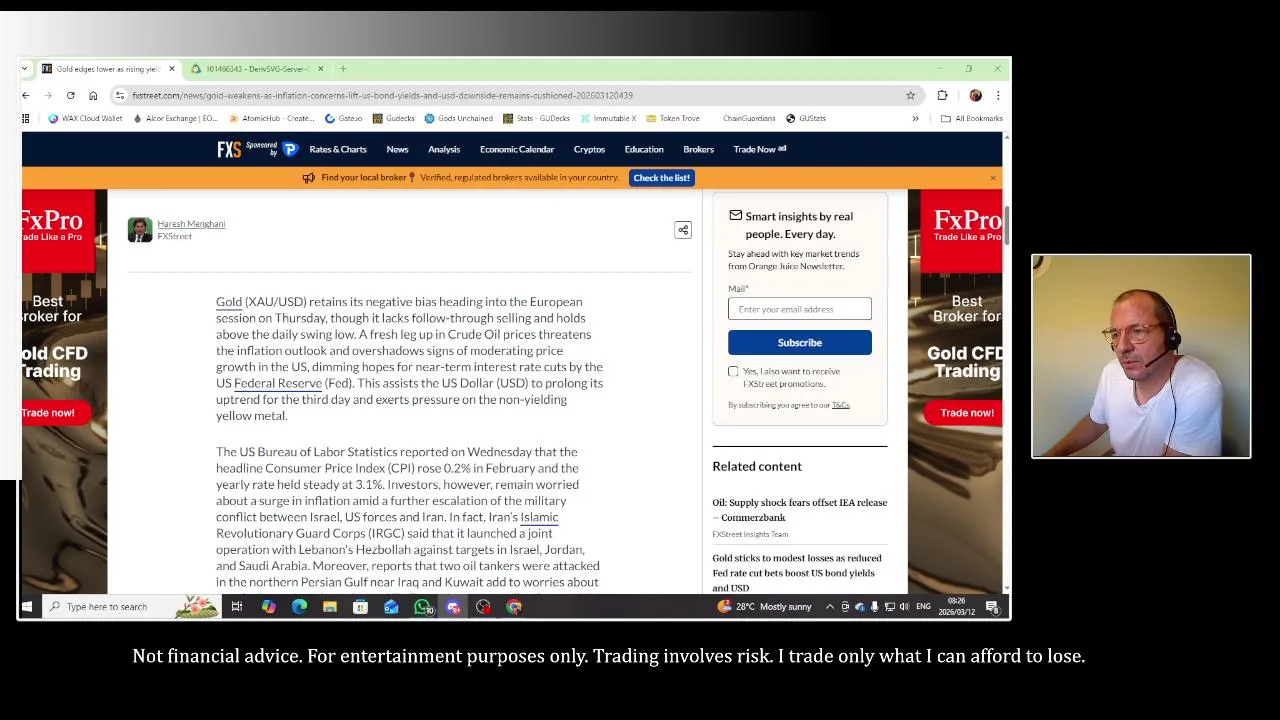This screenshot has height=720, width=1280.
Task: Open the Token Trove bookmark
Action: click(x=673, y=118)
